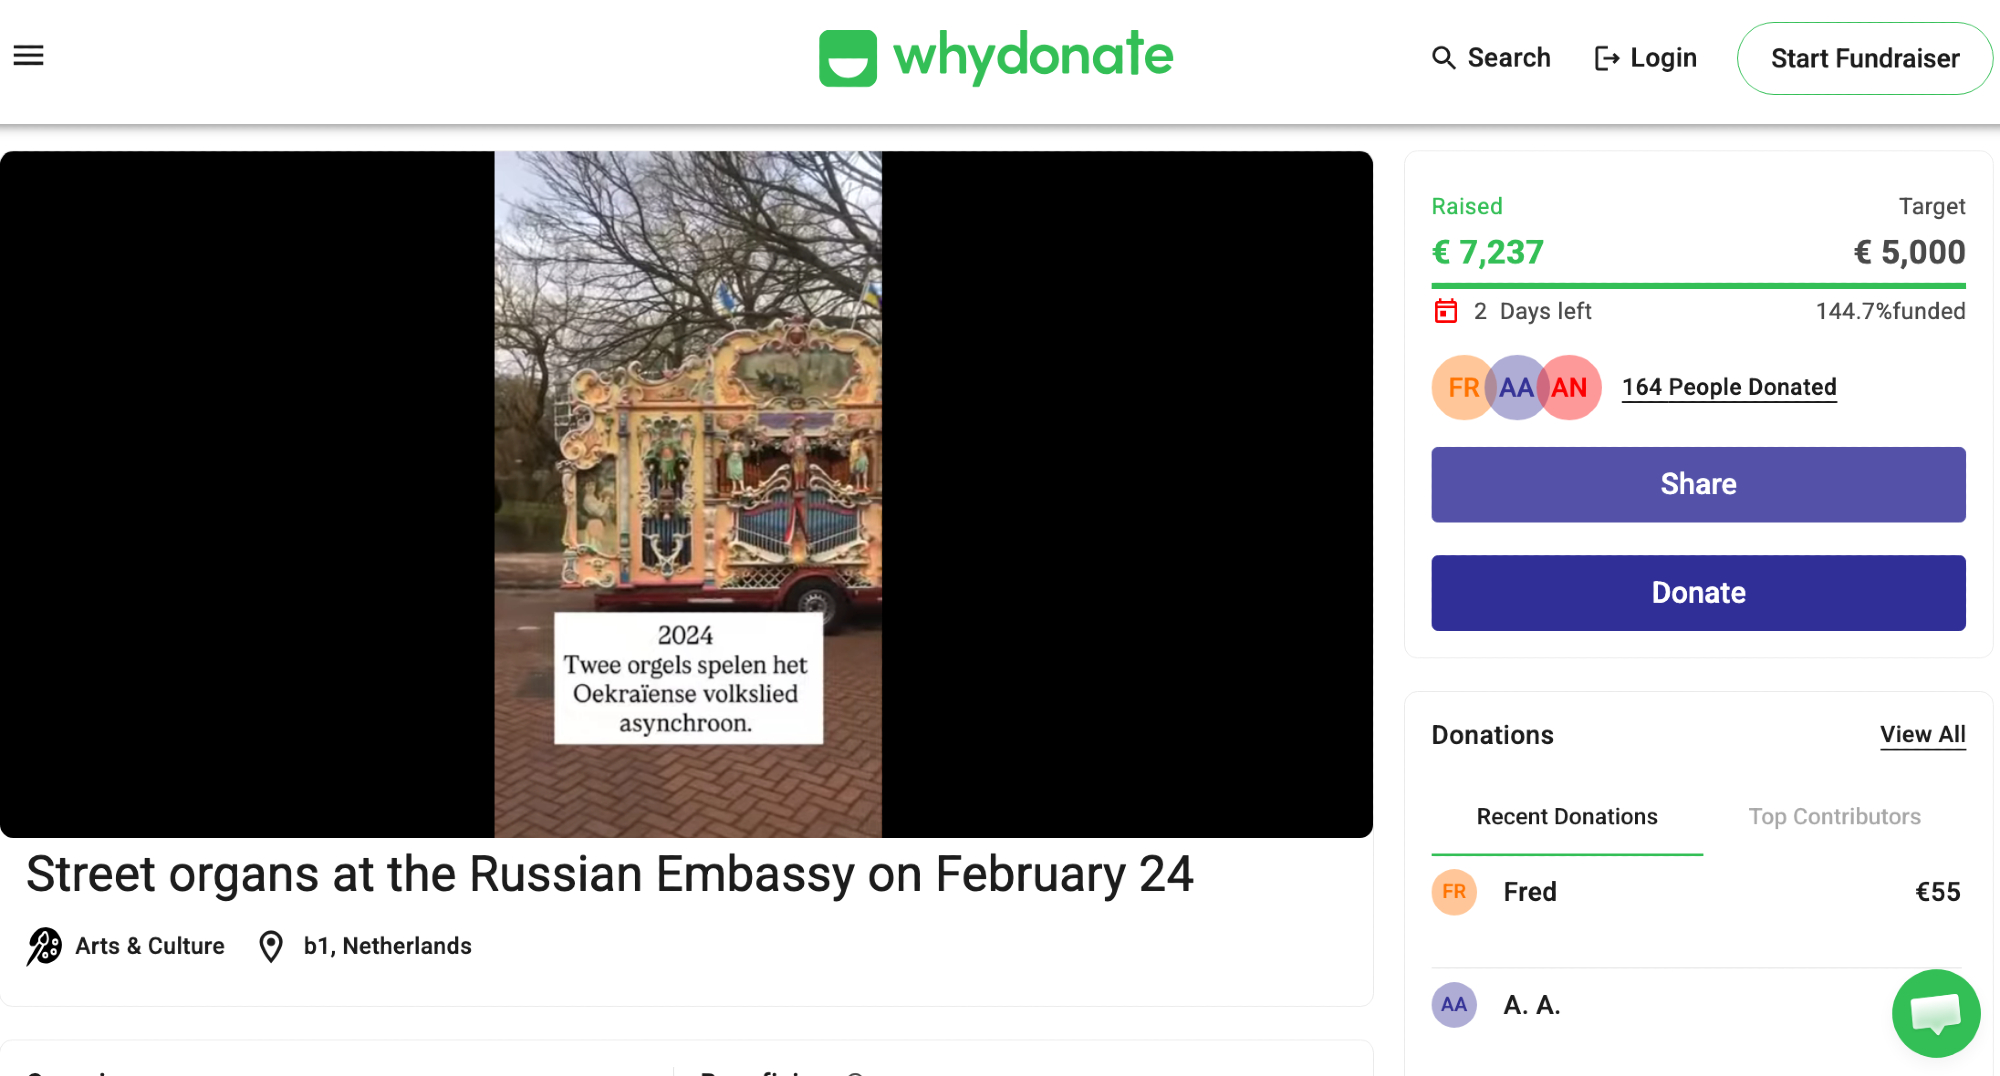Switch to Top Contributors tab
This screenshot has width=2000, height=1076.
[x=1834, y=817]
